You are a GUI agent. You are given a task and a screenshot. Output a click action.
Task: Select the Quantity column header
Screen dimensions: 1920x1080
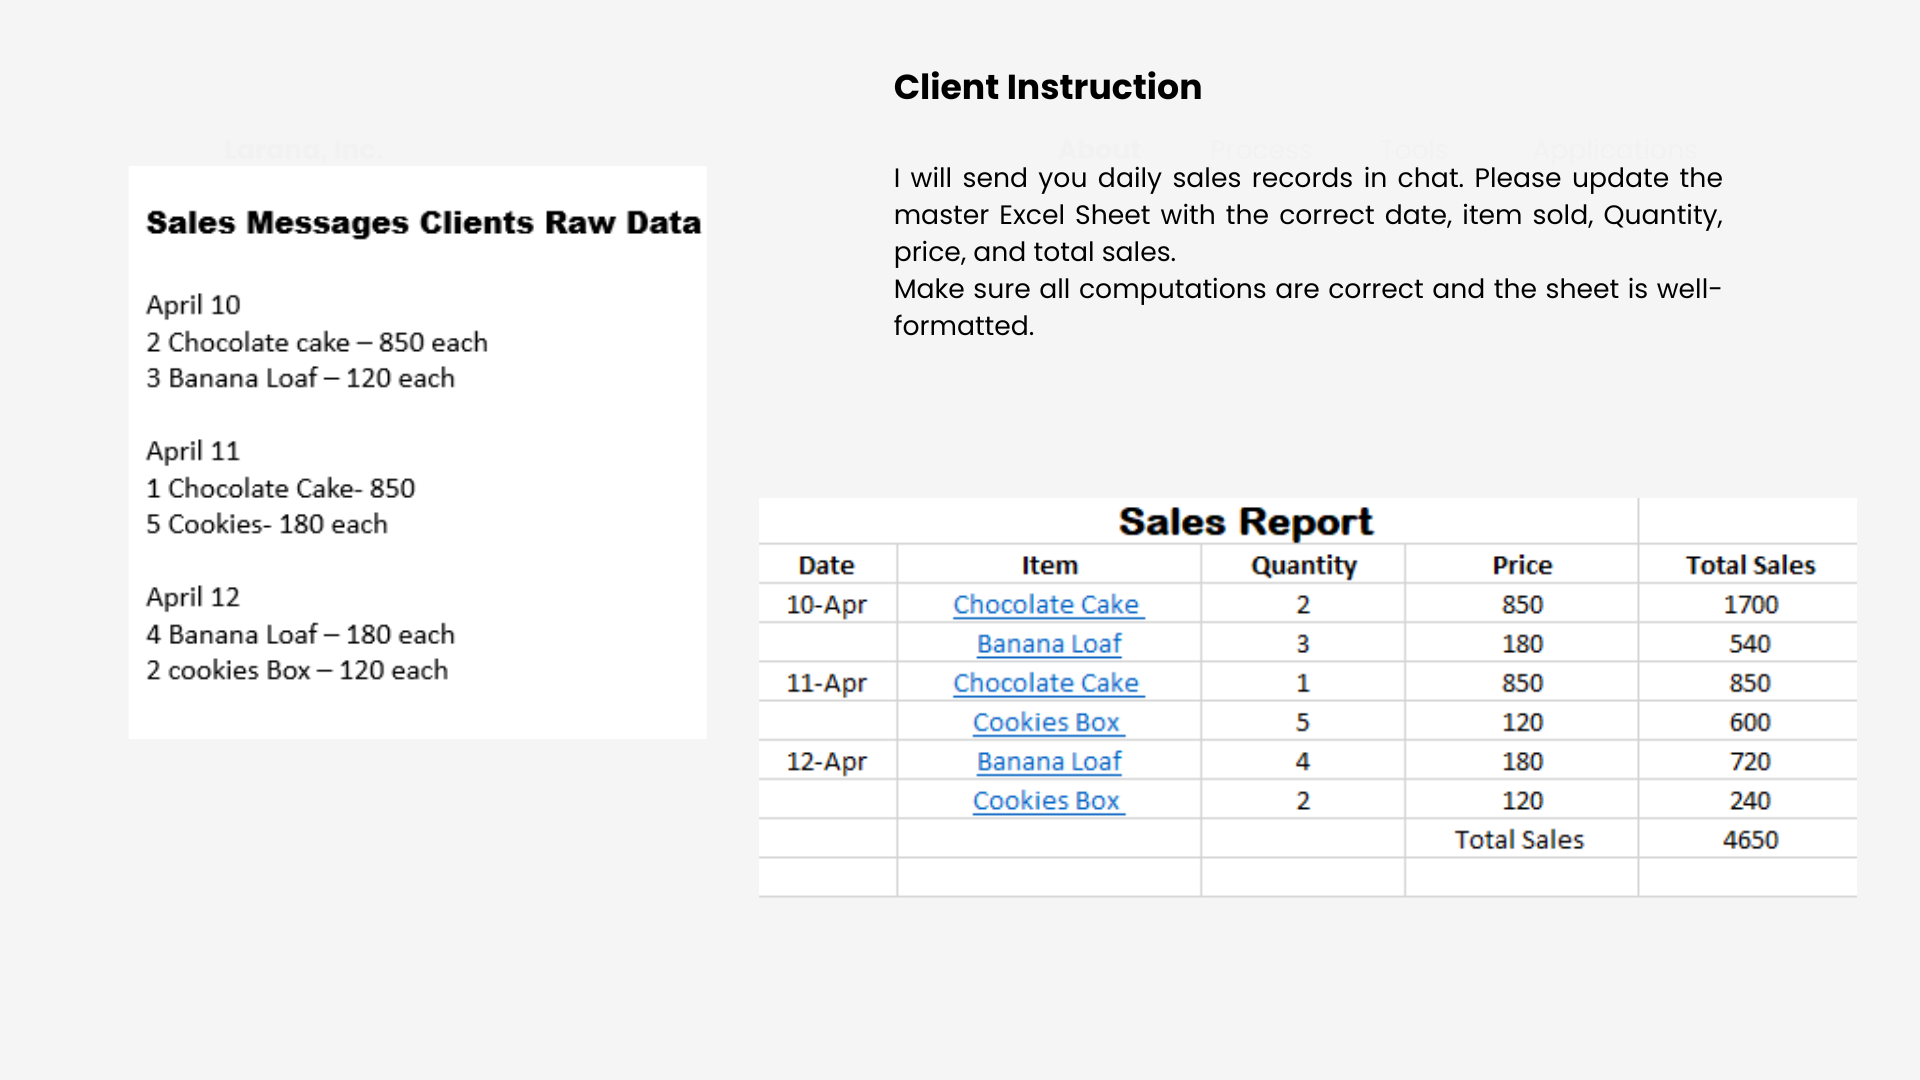(1303, 565)
